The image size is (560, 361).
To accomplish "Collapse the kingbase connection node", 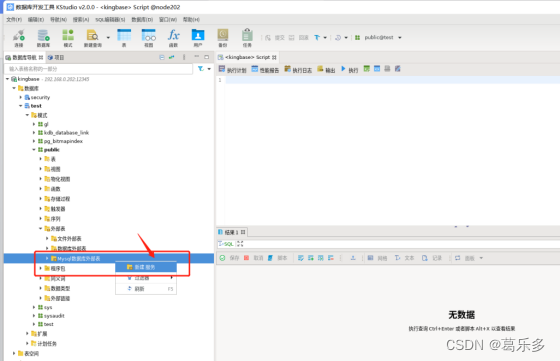I will pyautogui.click(x=8, y=79).
